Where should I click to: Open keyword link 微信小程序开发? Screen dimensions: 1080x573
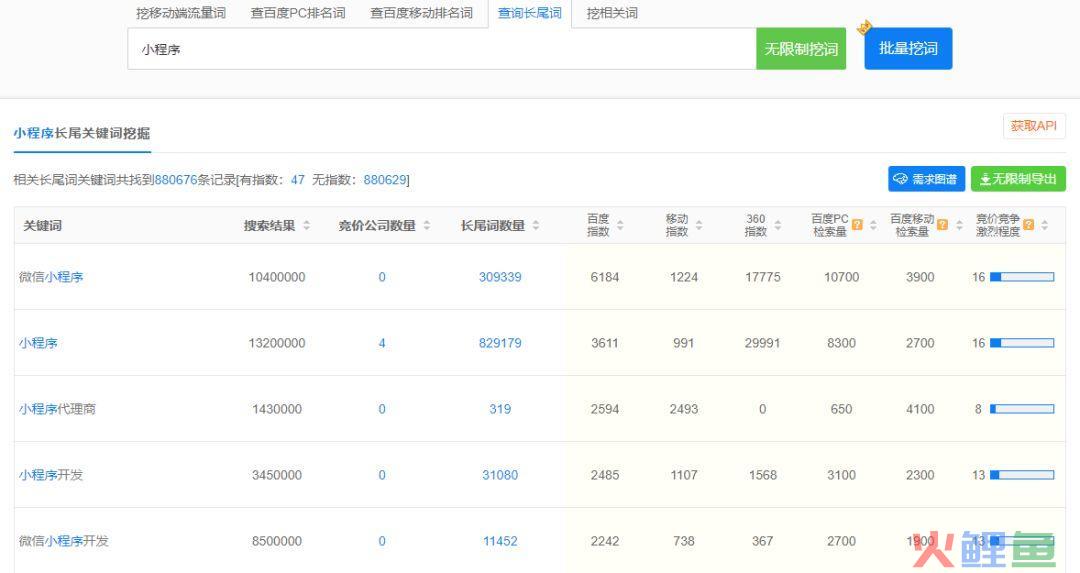click(x=64, y=541)
